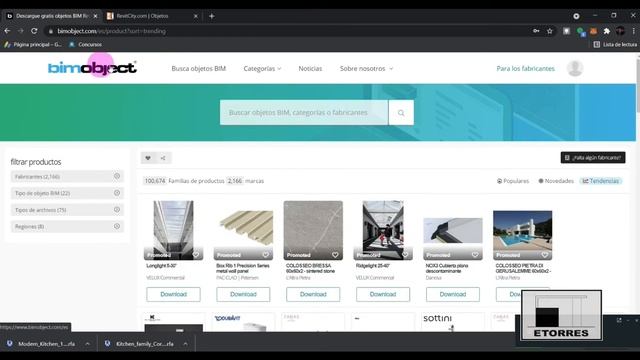Open the downloaded Modern_Kitchen_1 .rfa file
Viewport: 640px width, 360px height.
click(x=46, y=344)
